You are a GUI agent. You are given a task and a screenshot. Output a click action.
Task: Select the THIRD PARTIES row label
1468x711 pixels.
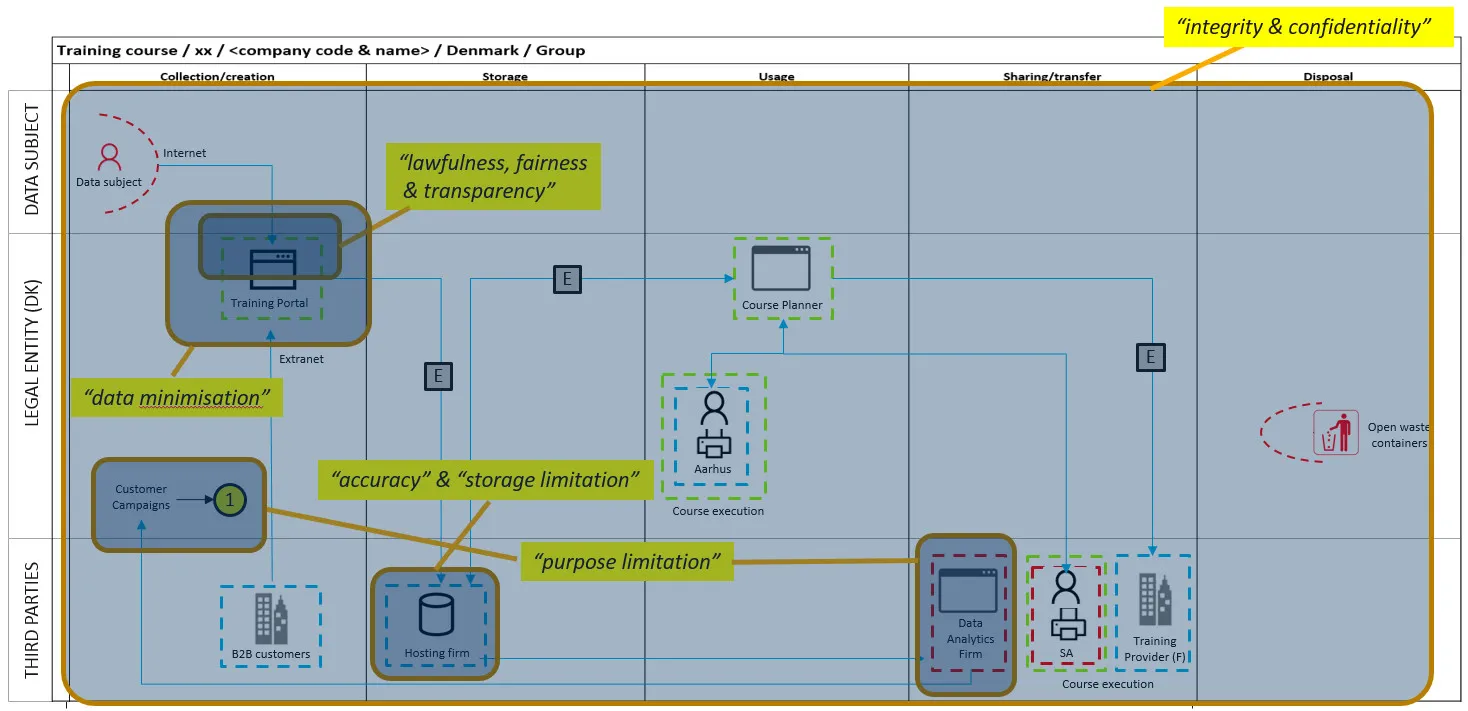coord(33,615)
